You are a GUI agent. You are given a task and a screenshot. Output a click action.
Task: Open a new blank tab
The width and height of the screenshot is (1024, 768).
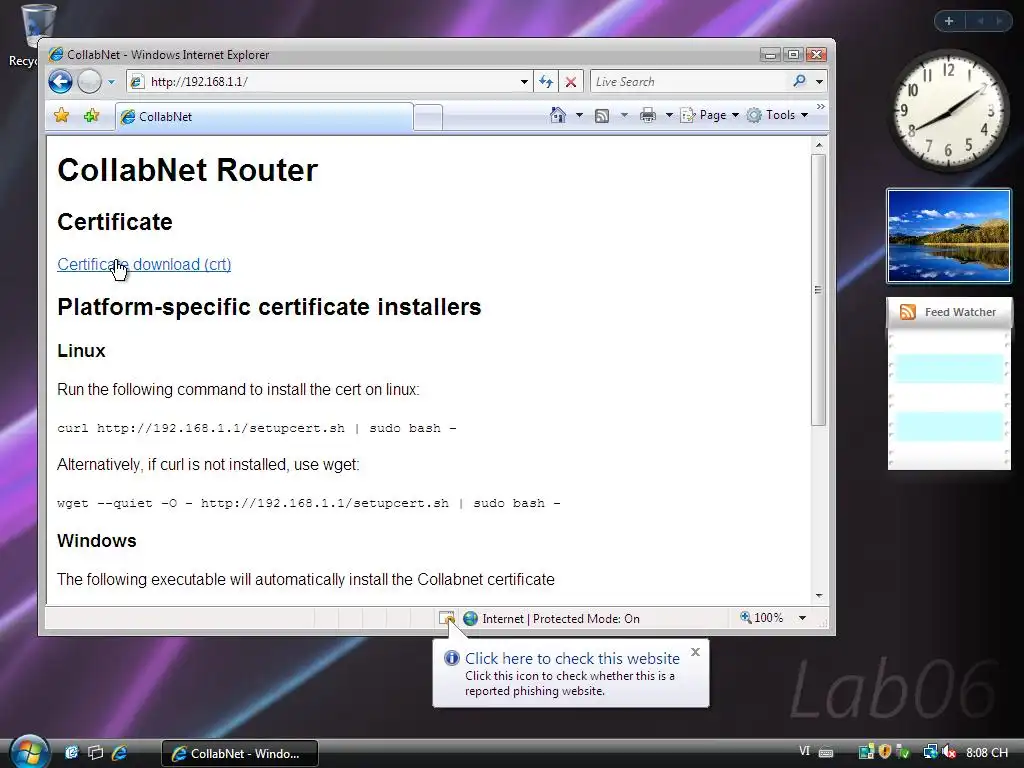pos(428,118)
